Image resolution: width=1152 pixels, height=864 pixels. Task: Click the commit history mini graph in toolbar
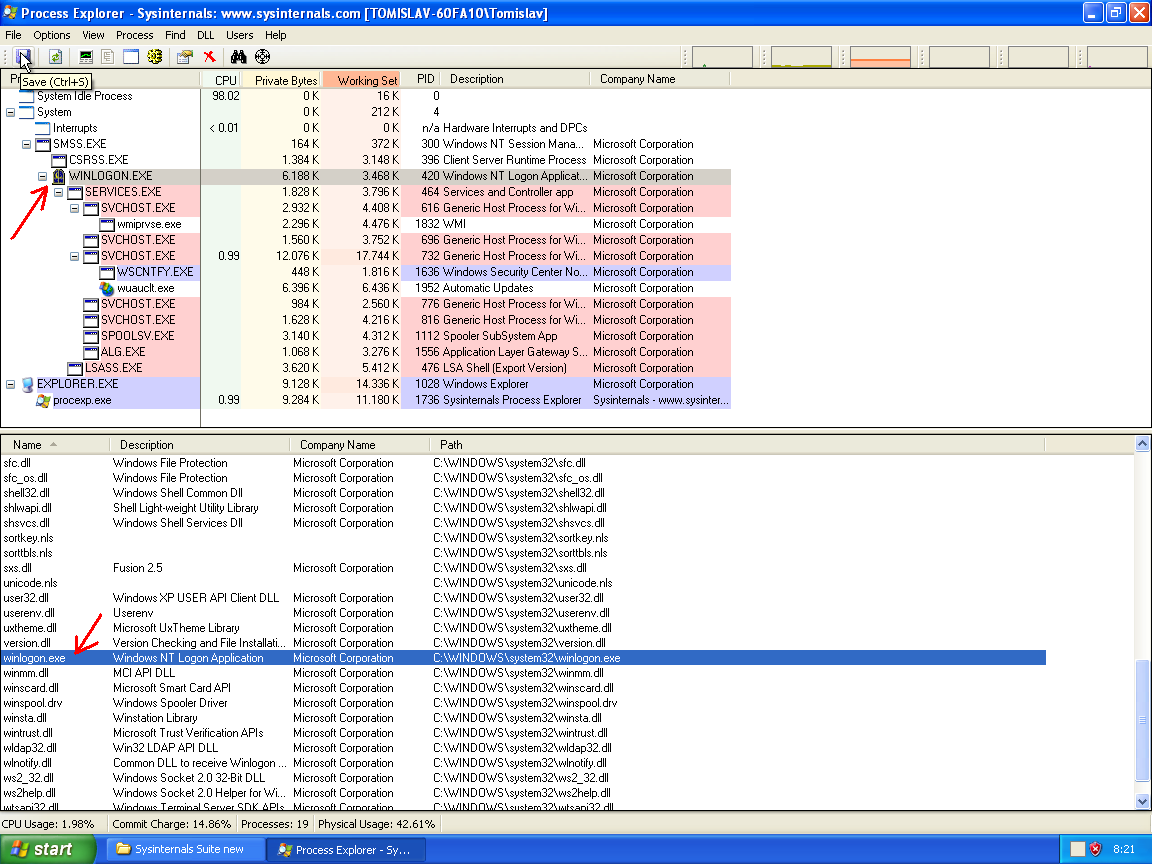801,57
